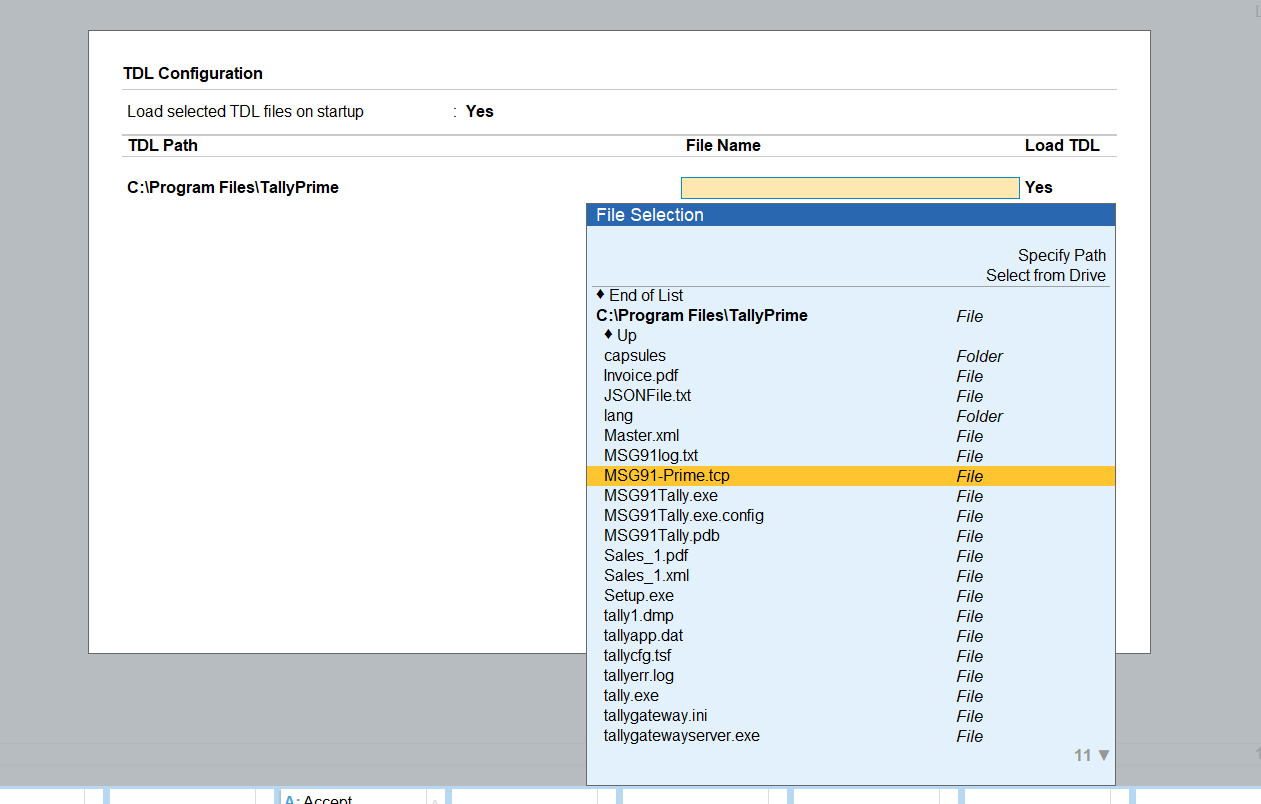
Task: Choose End of List option
Action: (645, 296)
